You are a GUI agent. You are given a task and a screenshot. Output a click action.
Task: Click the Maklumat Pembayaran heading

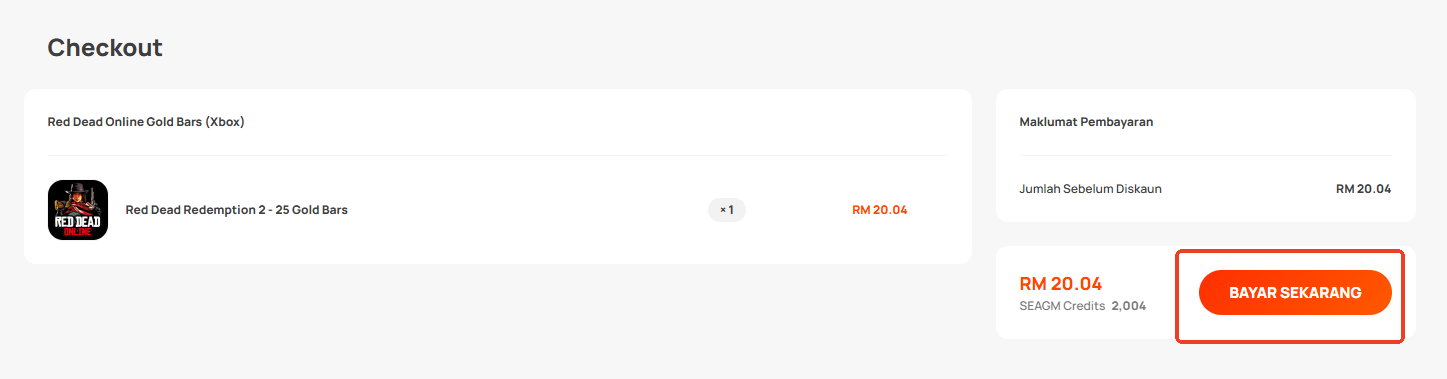[1086, 122]
